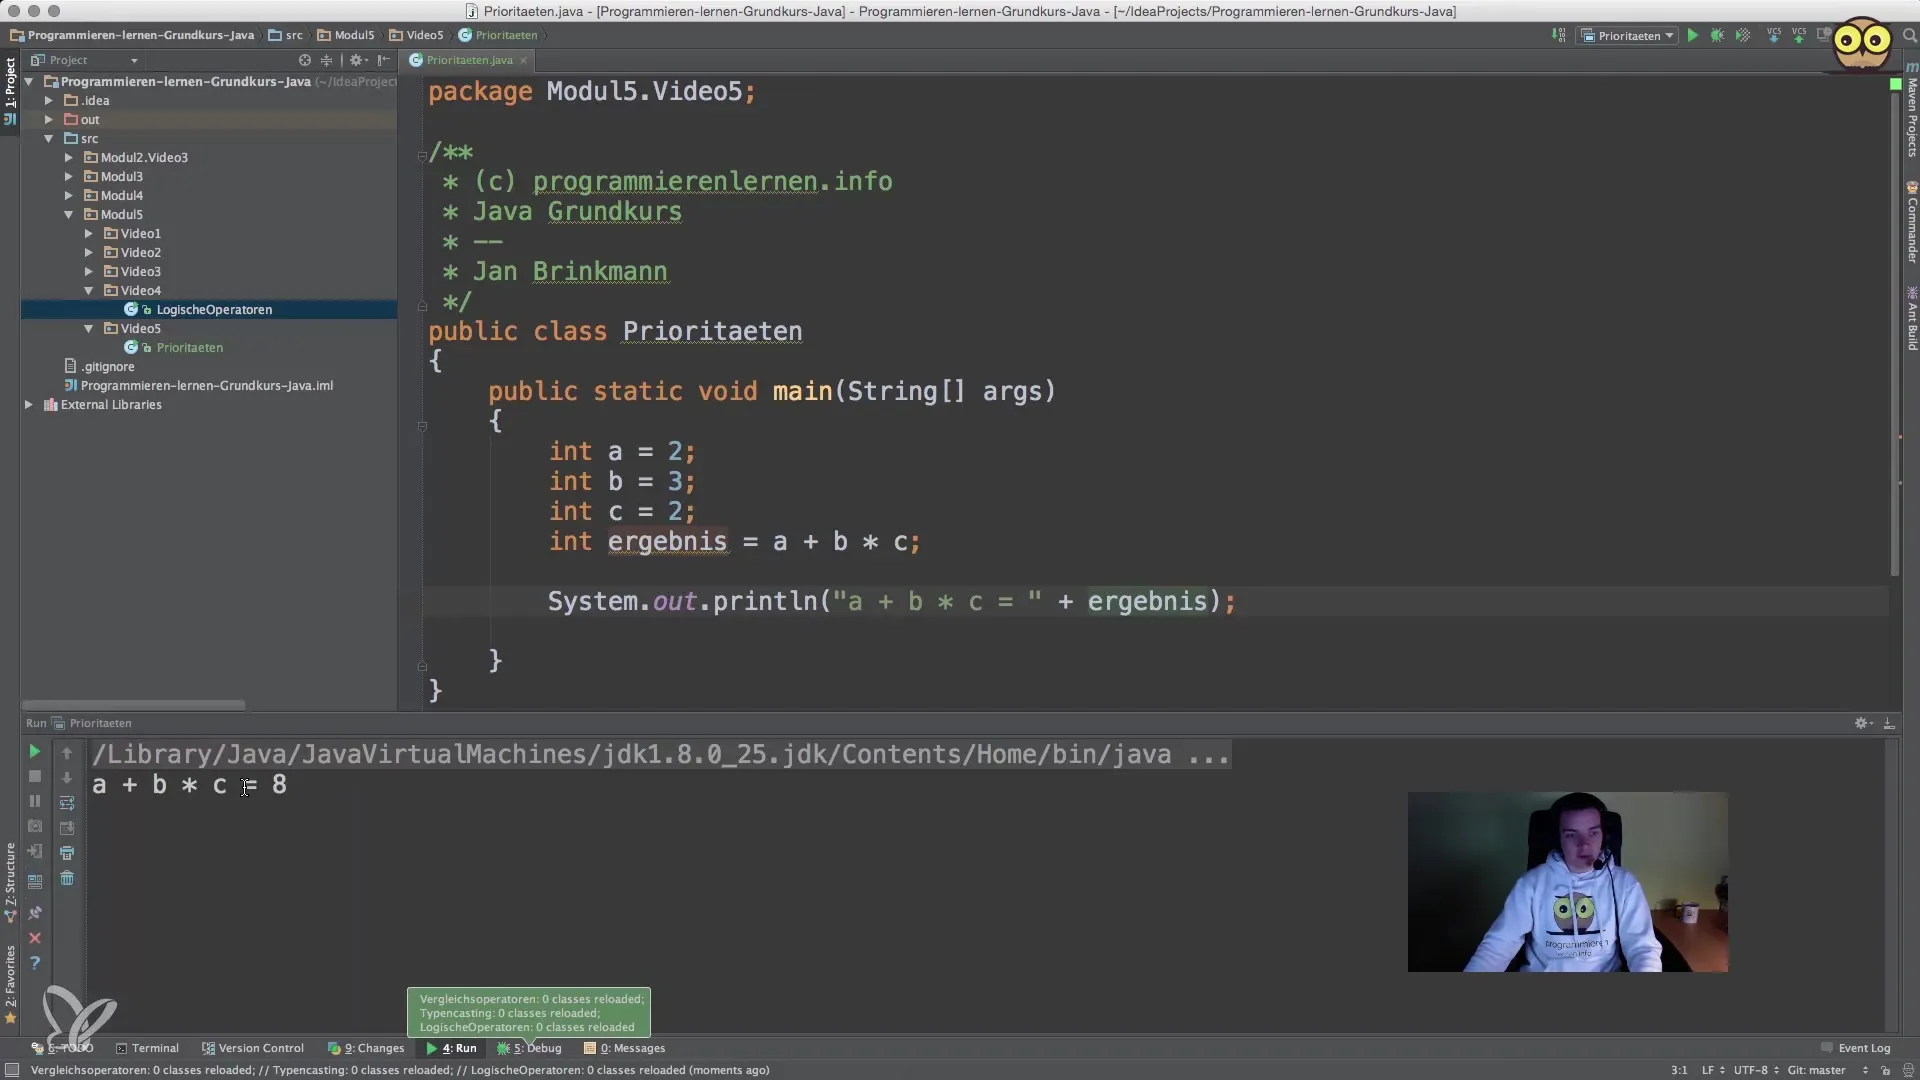Collapse the src folder
Viewport: 1920px width, 1080px height.
(x=48, y=139)
